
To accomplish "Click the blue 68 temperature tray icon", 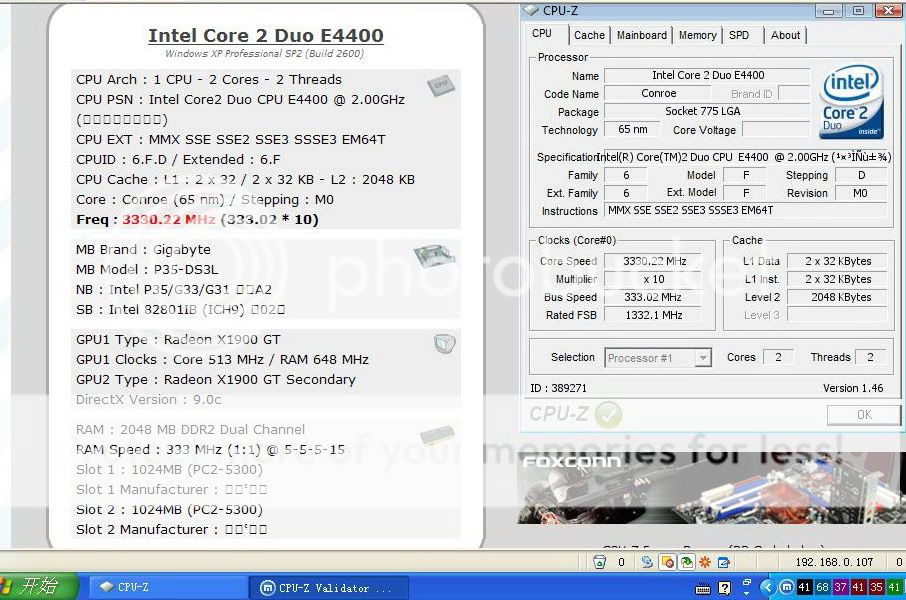I will pyautogui.click(x=822, y=587).
